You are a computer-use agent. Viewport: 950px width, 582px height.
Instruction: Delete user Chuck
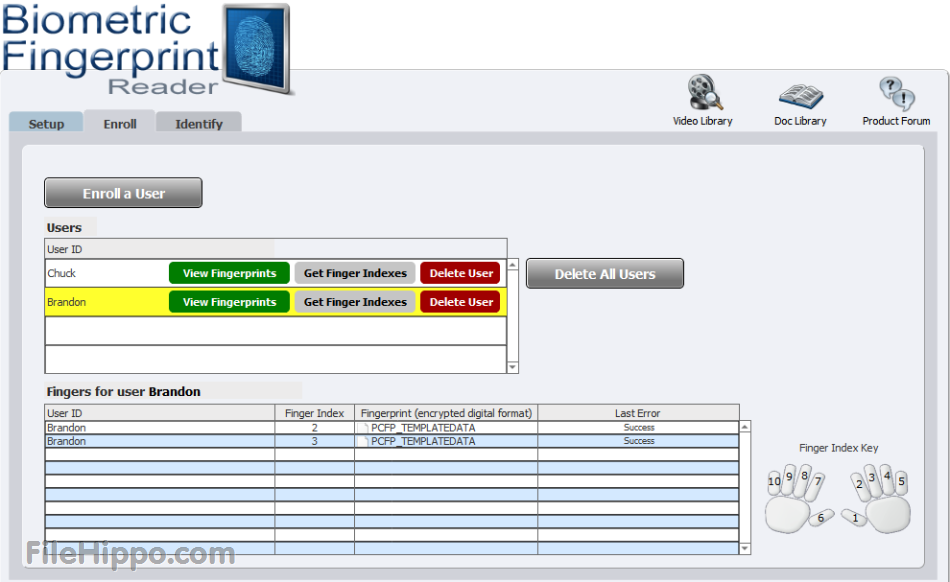460,272
